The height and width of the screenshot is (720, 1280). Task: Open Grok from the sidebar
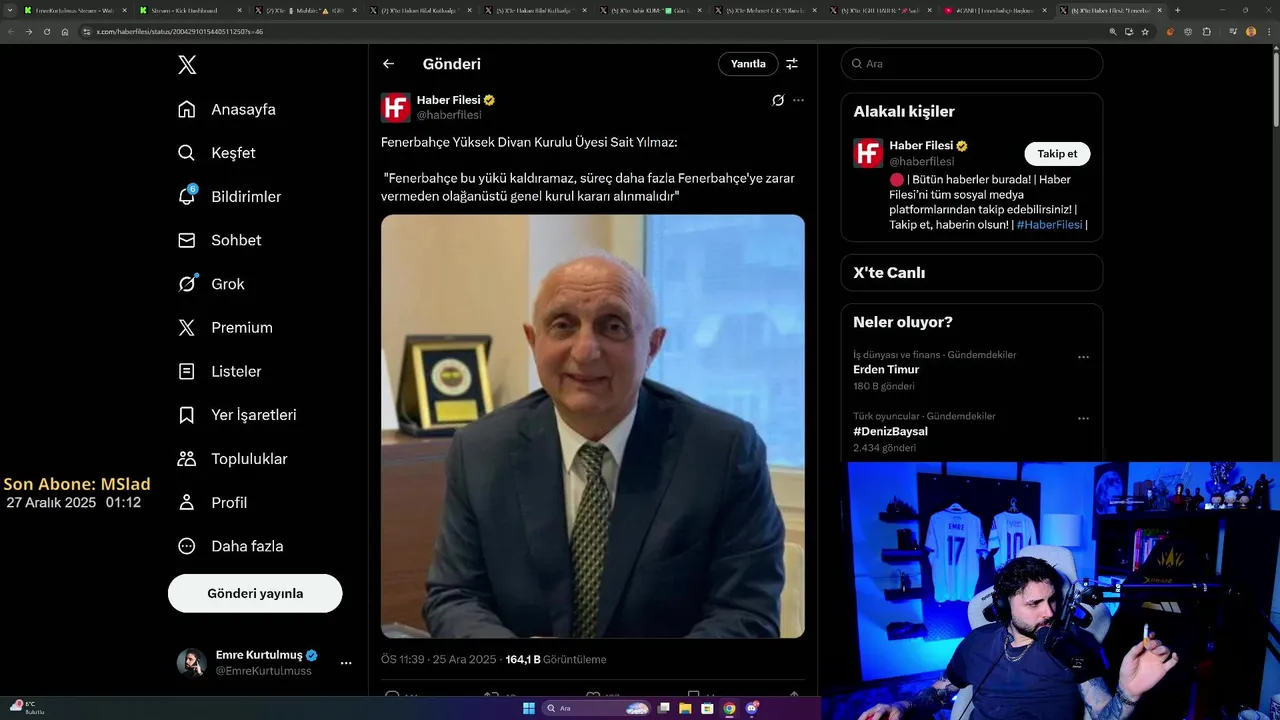(211, 284)
